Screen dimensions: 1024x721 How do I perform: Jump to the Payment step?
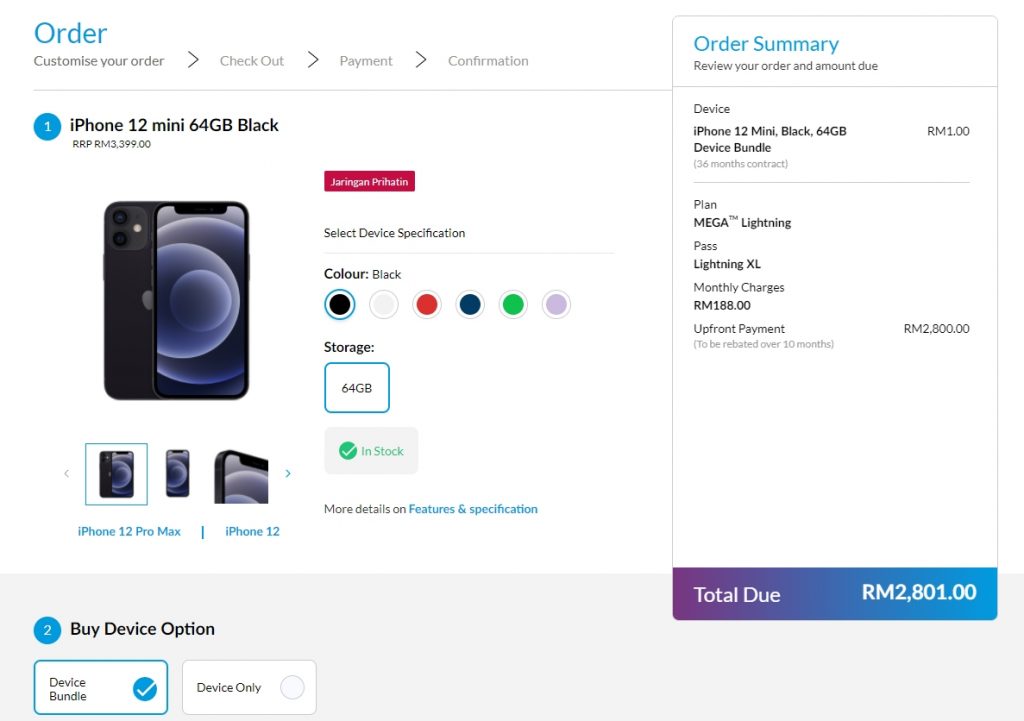click(366, 61)
